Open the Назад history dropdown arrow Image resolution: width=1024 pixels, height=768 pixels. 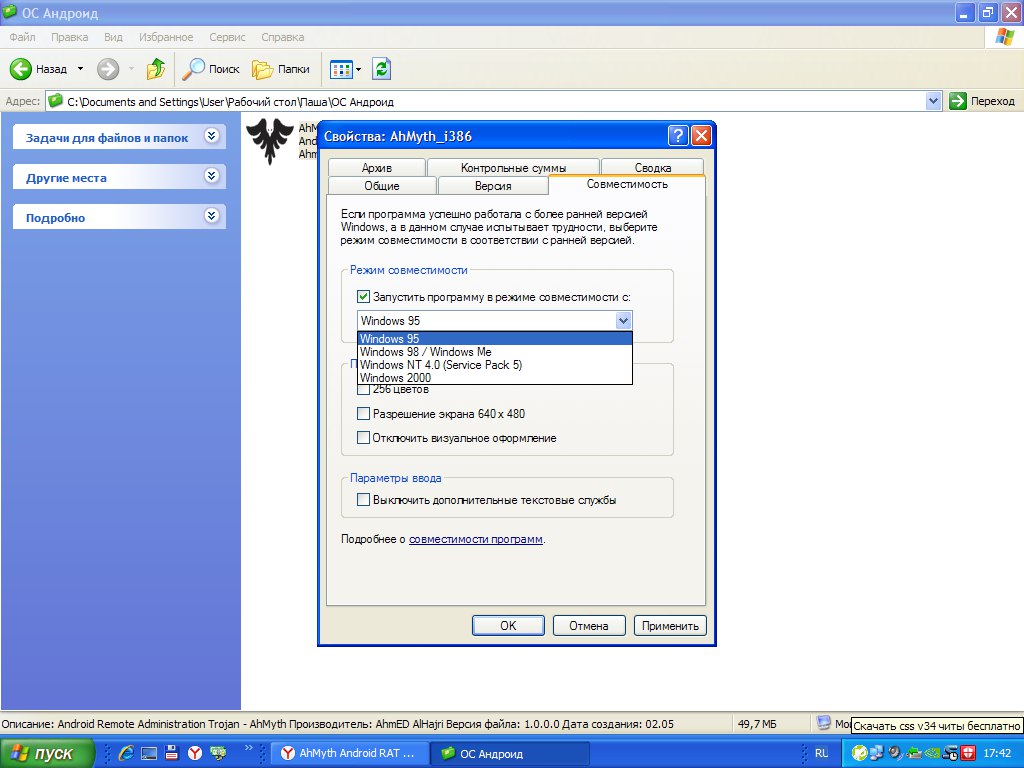click(x=80, y=69)
